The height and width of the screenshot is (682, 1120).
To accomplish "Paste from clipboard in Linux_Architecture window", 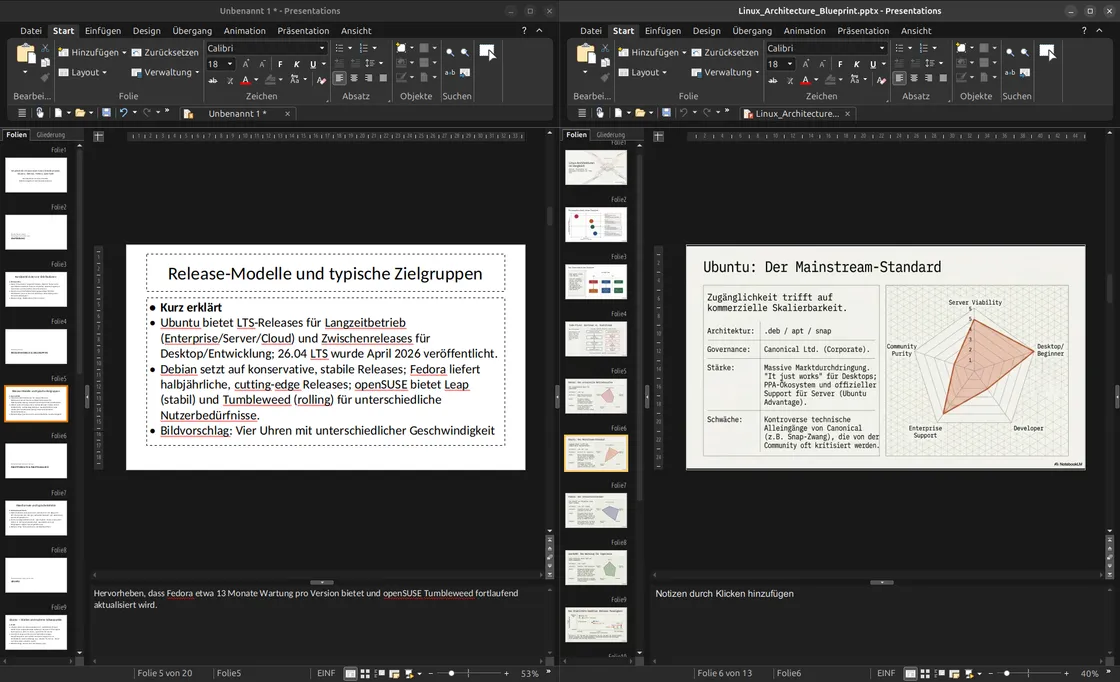I will point(586,54).
